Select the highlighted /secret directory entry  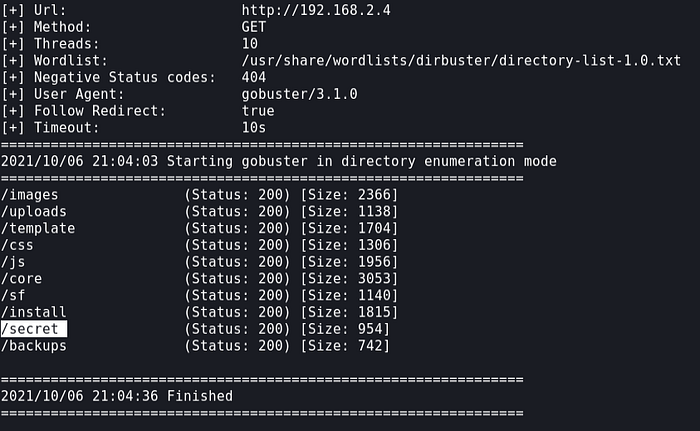34,329
